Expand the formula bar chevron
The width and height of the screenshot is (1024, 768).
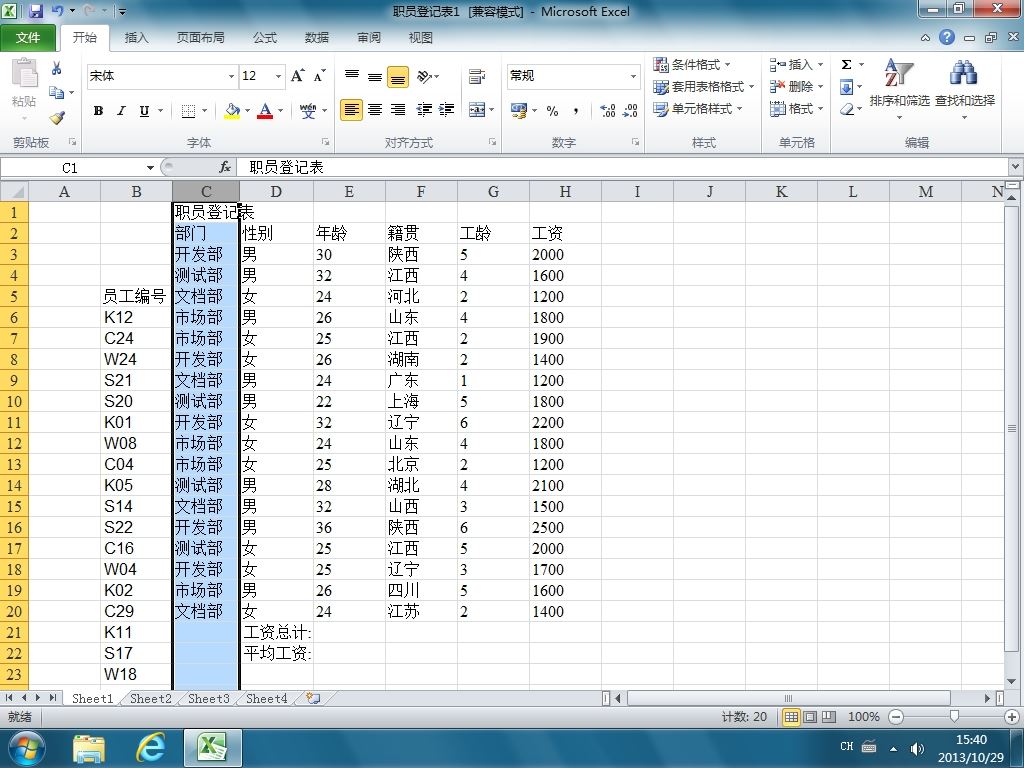(x=1016, y=167)
